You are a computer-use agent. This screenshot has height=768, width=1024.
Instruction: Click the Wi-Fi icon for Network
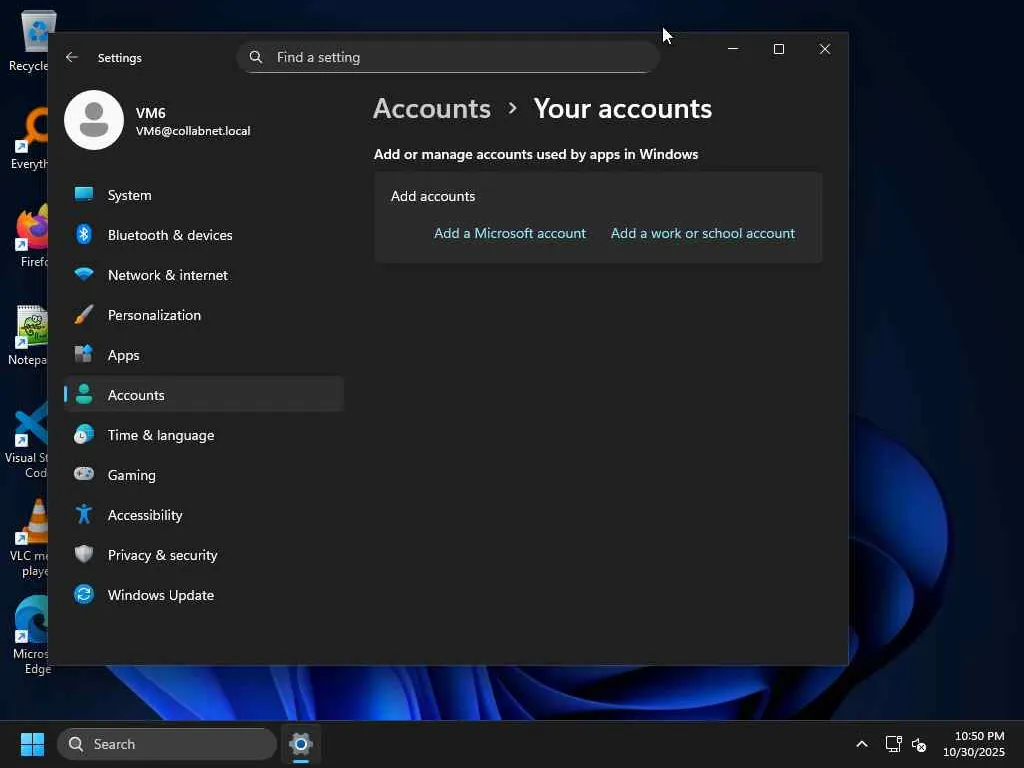point(84,275)
